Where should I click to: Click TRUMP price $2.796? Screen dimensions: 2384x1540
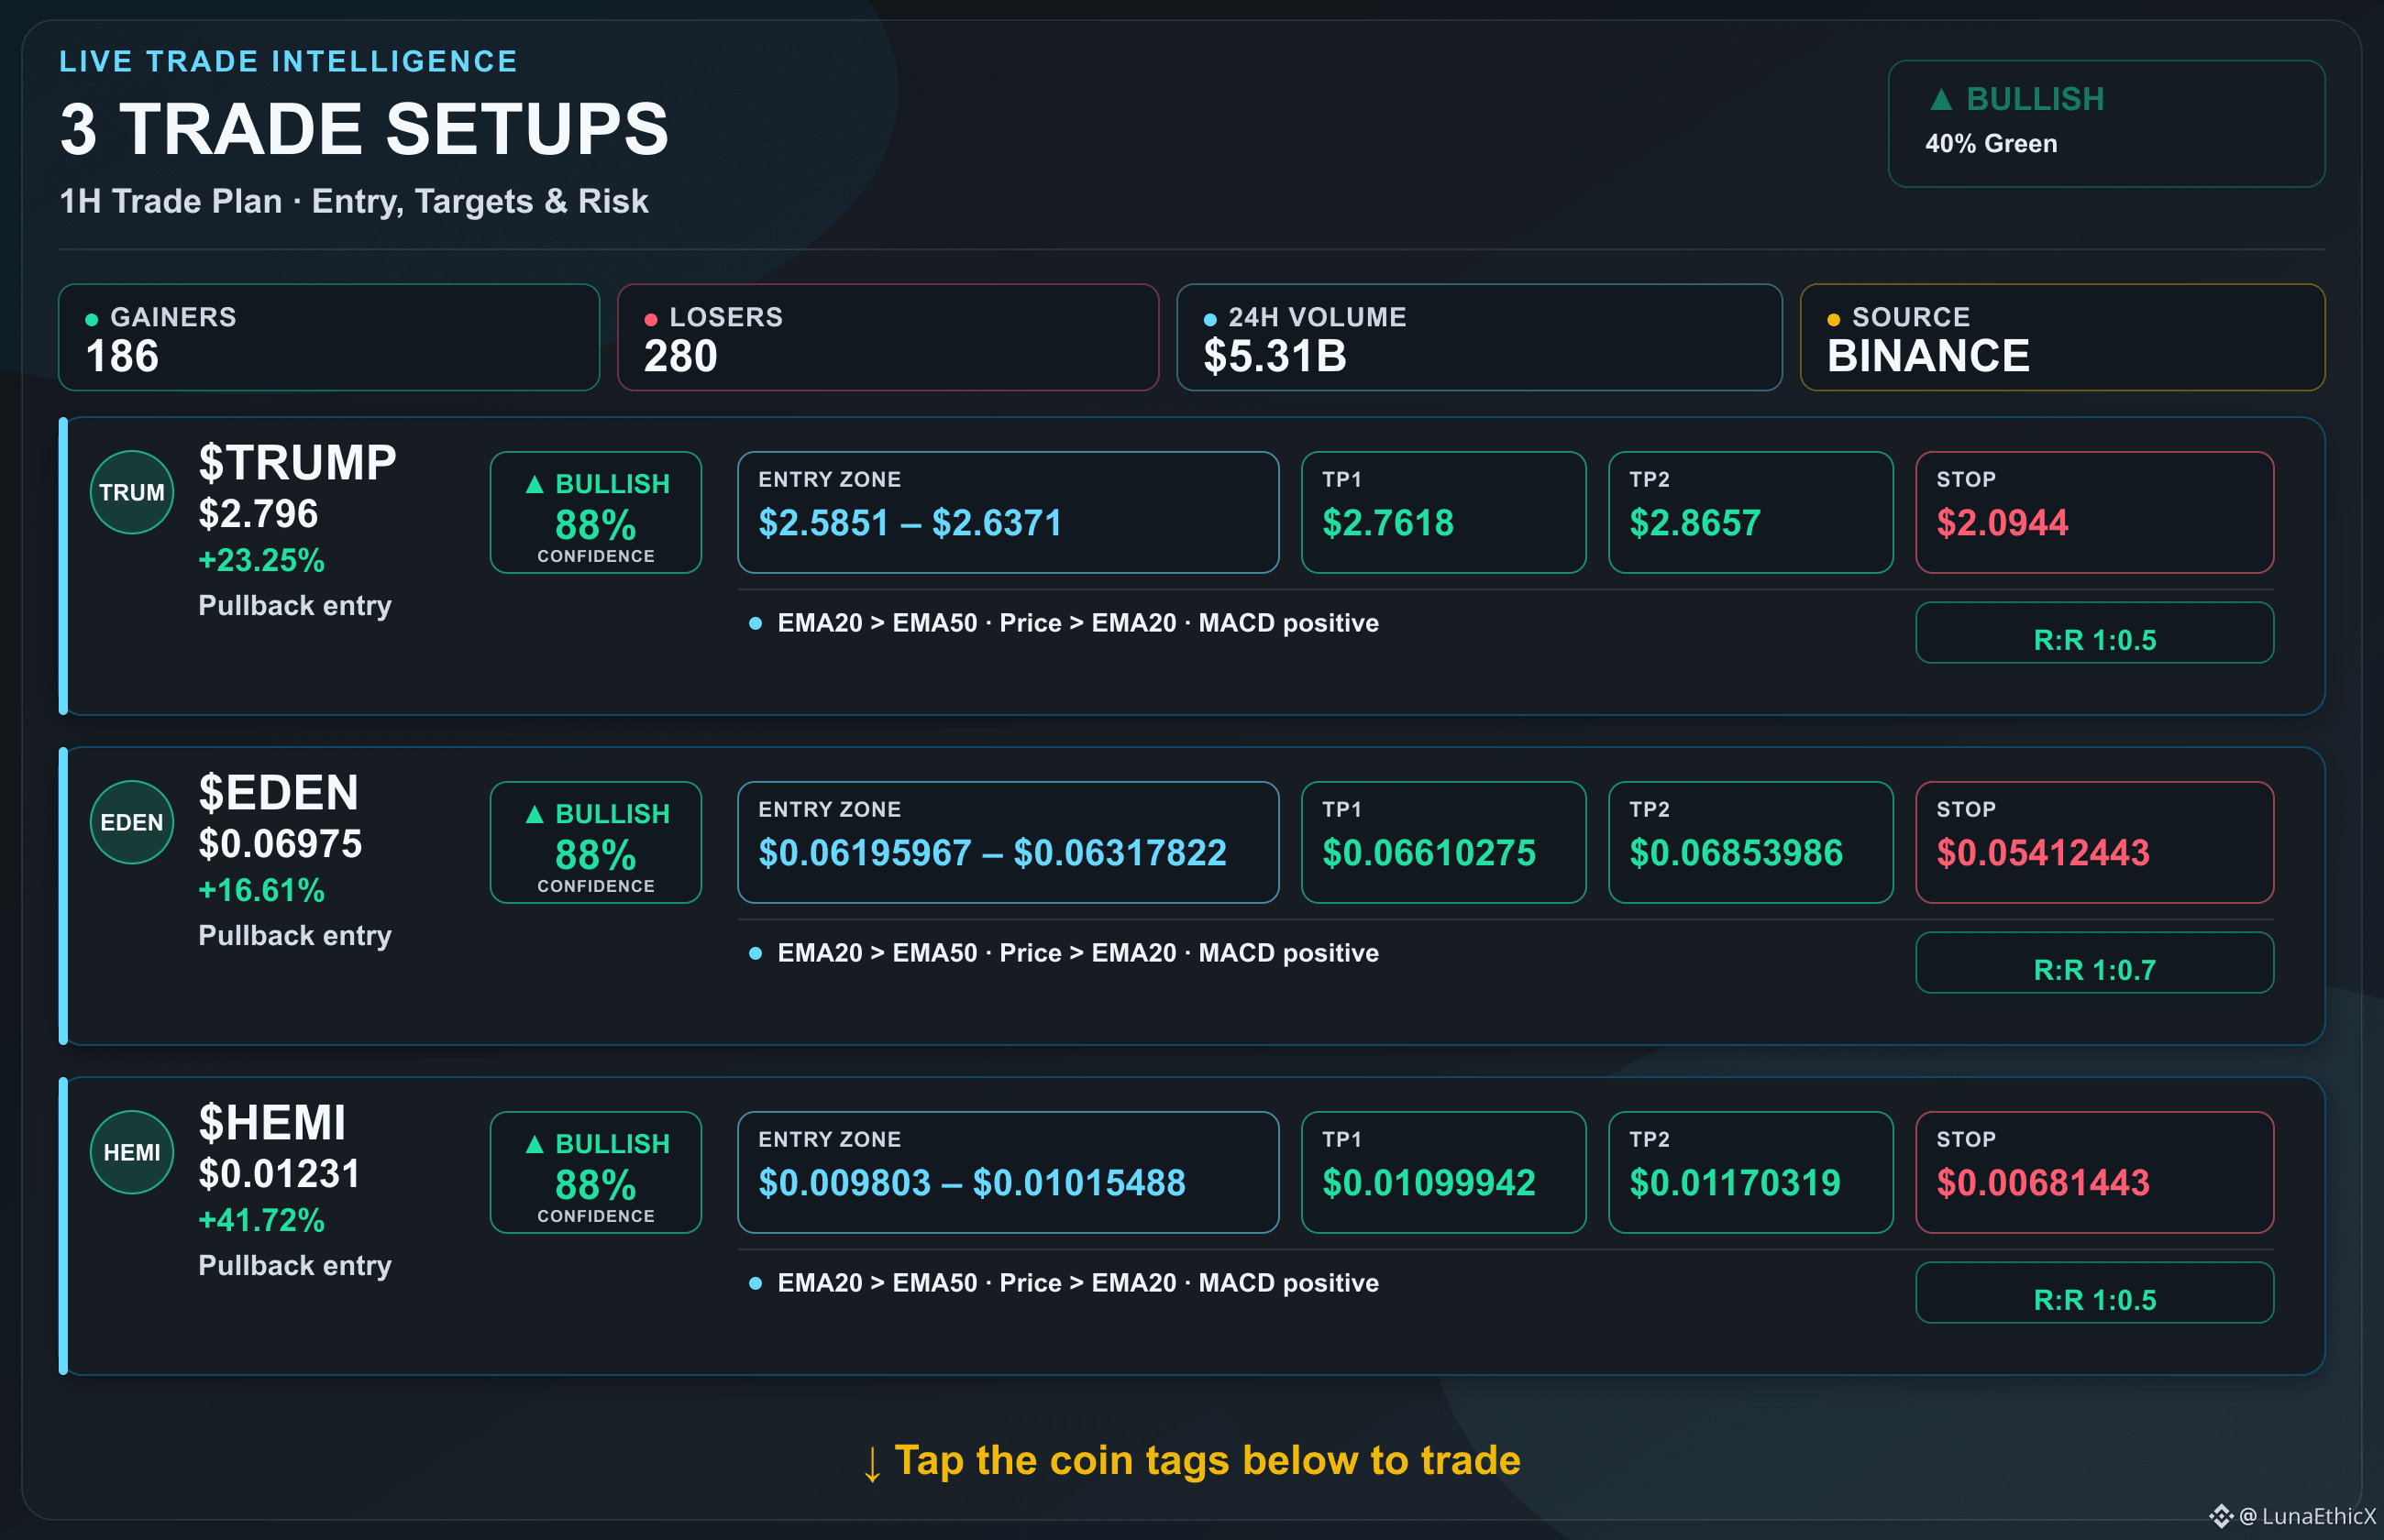click(x=258, y=514)
